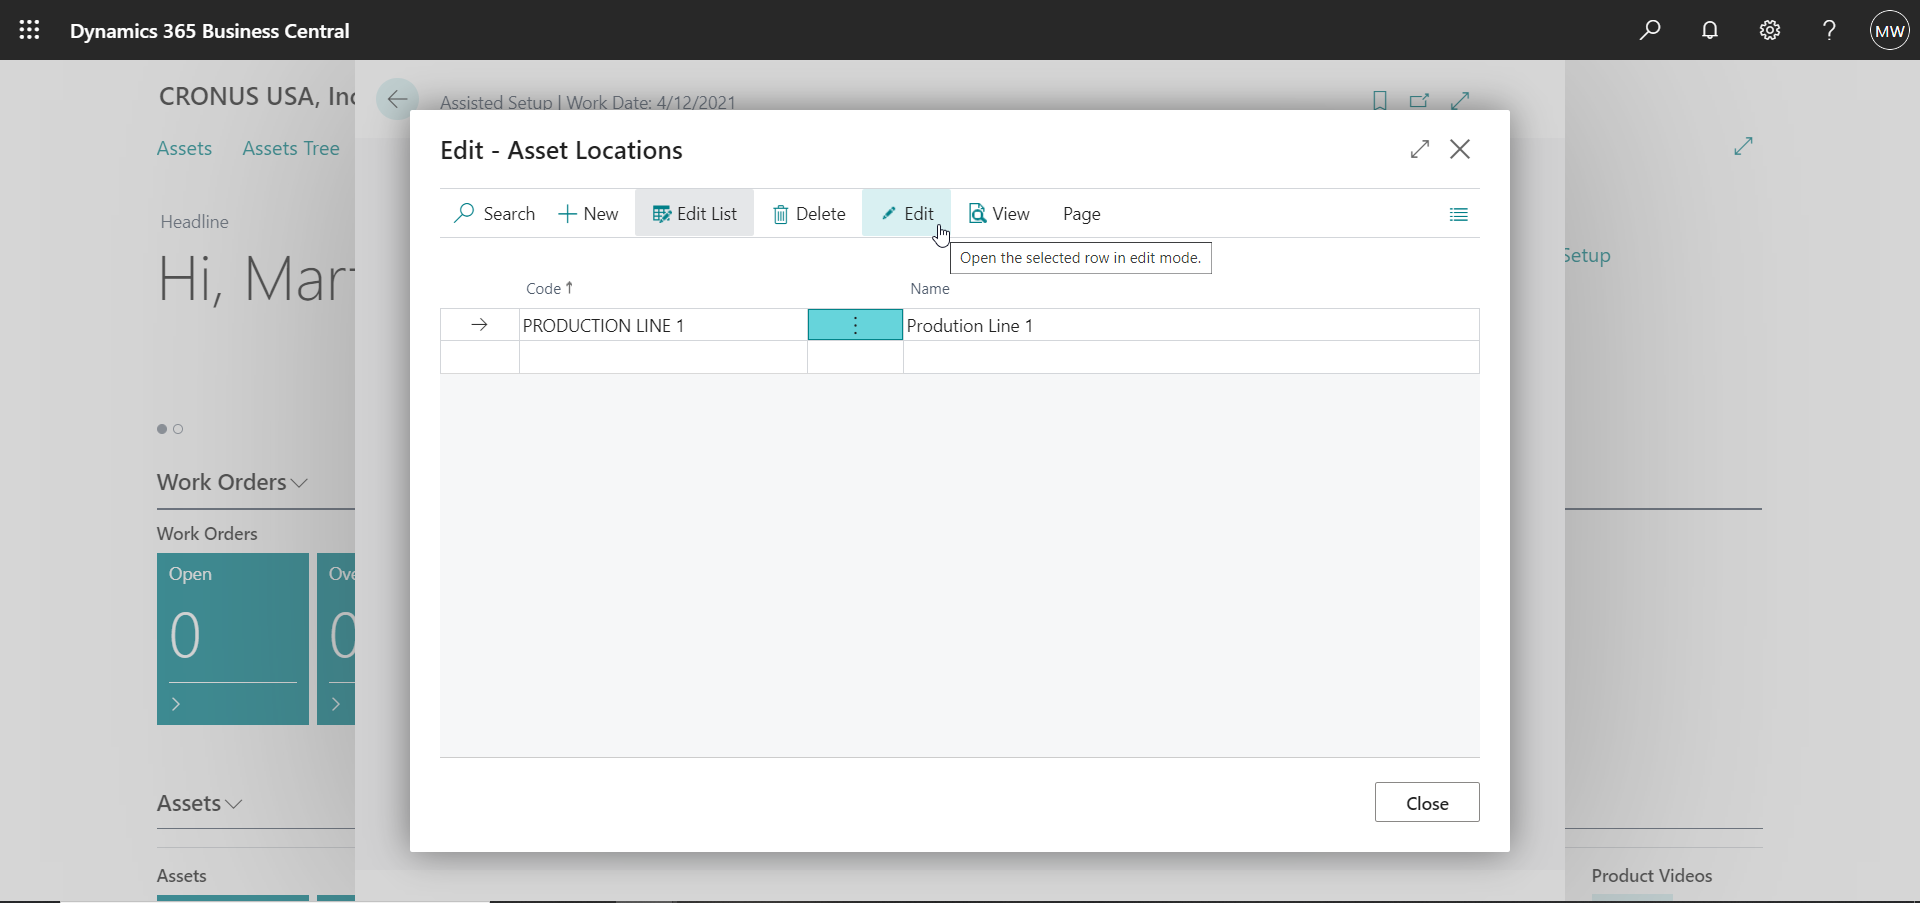Open the Product Videos section
Image resolution: width=1920 pixels, height=903 pixels.
coord(1652,875)
